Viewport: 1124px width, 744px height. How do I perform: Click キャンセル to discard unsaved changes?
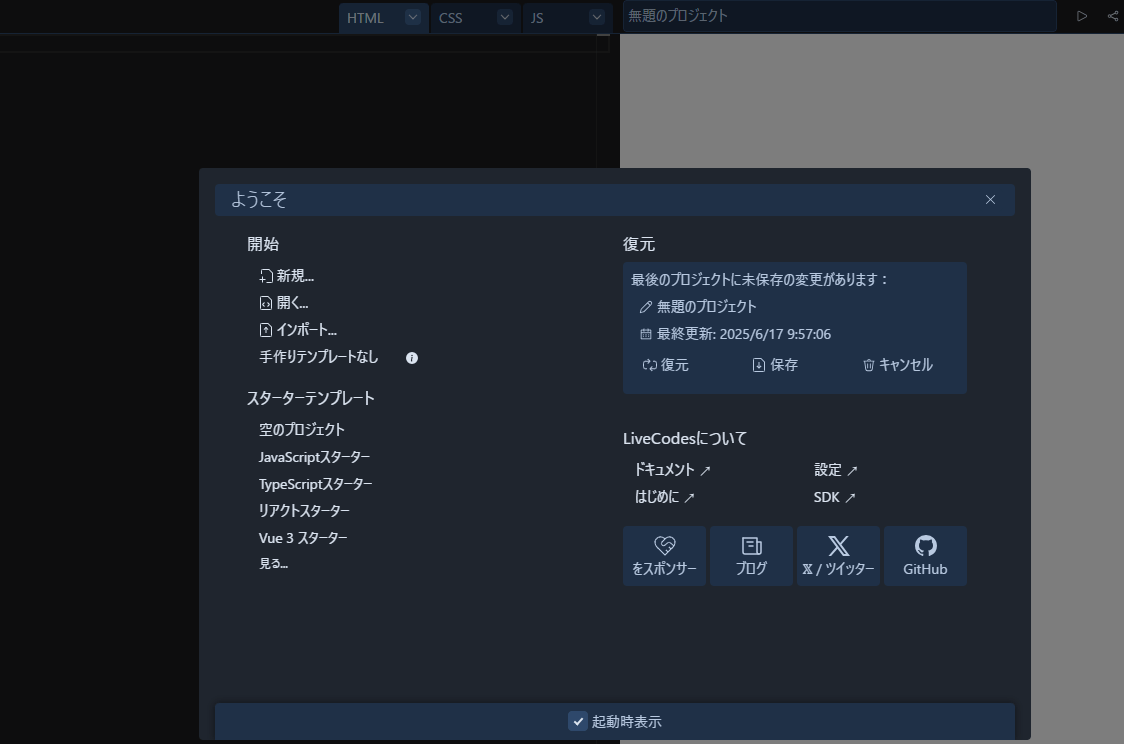click(x=897, y=365)
